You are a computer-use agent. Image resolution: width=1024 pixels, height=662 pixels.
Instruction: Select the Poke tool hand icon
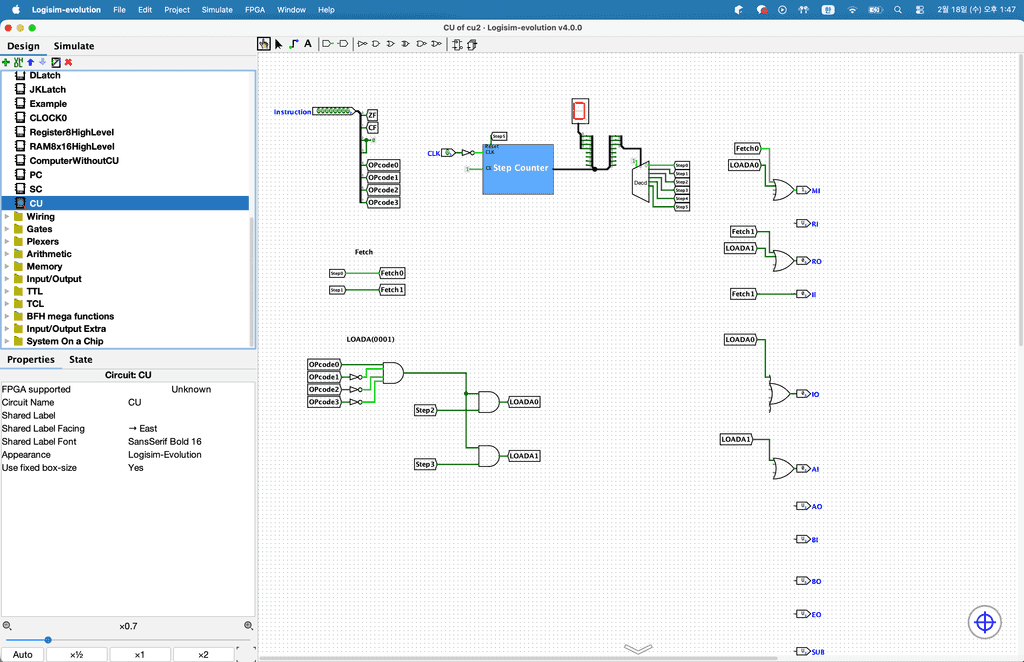(x=264, y=44)
